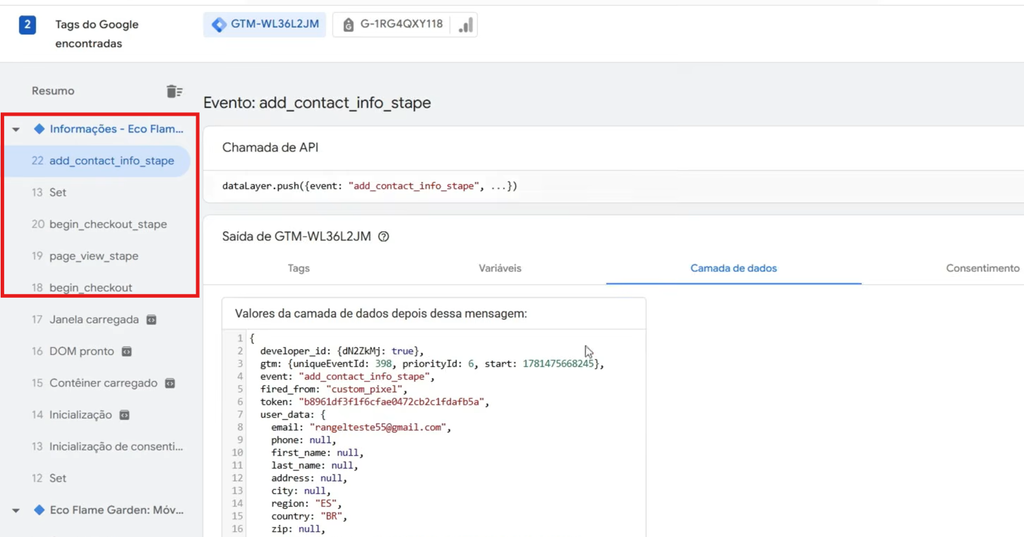1024x537 pixels.
Task: Select event 20 begin_checkout_stape
Action: [x=98, y=224]
